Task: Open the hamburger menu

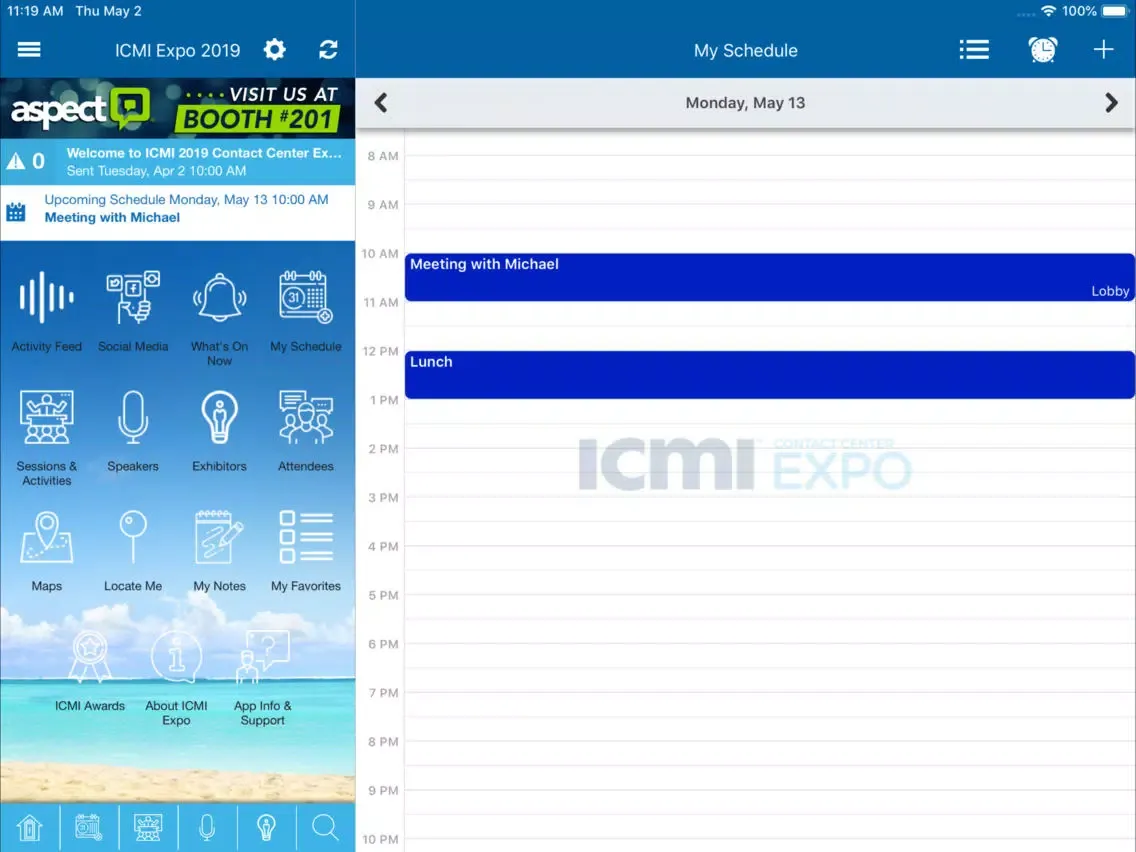Action: [x=29, y=49]
